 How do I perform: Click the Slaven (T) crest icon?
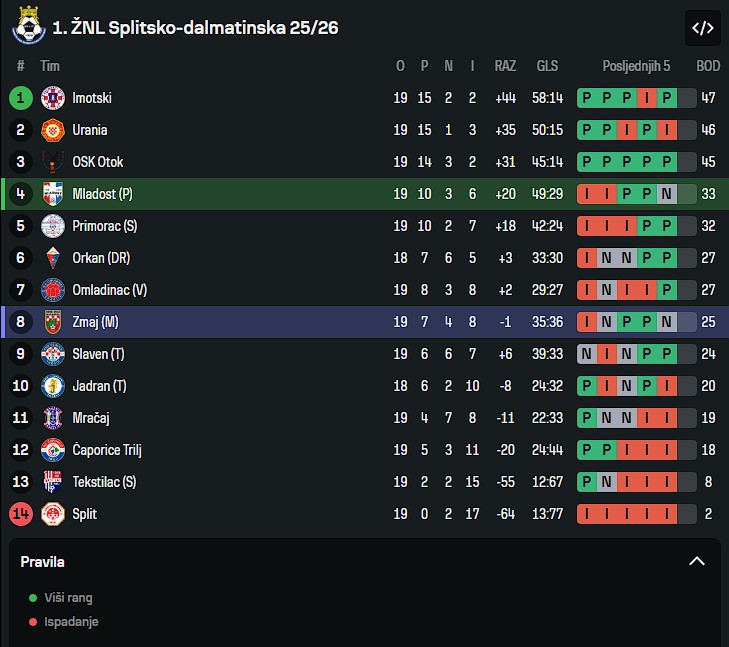(x=53, y=354)
